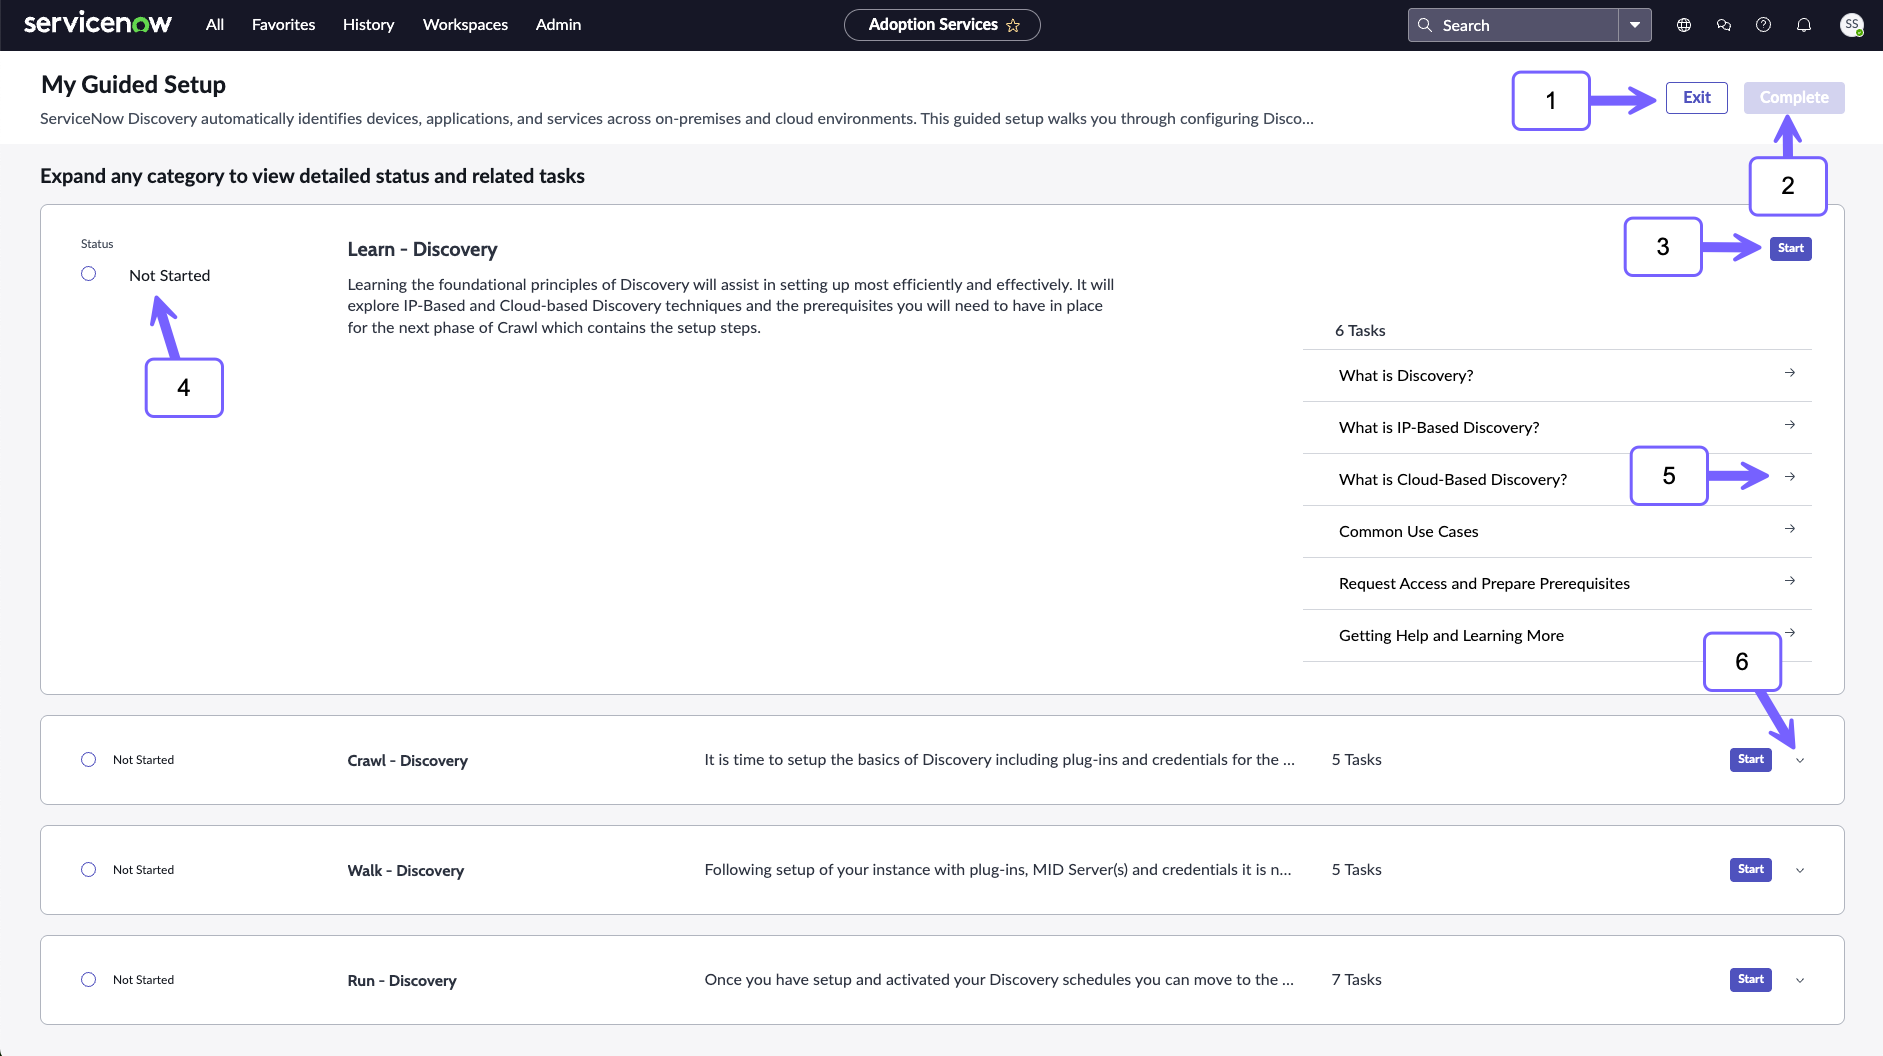The width and height of the screenshot is (1883, 1056).
Task: Start the Walk - Discovery category
Action: tap(1750, 869)
